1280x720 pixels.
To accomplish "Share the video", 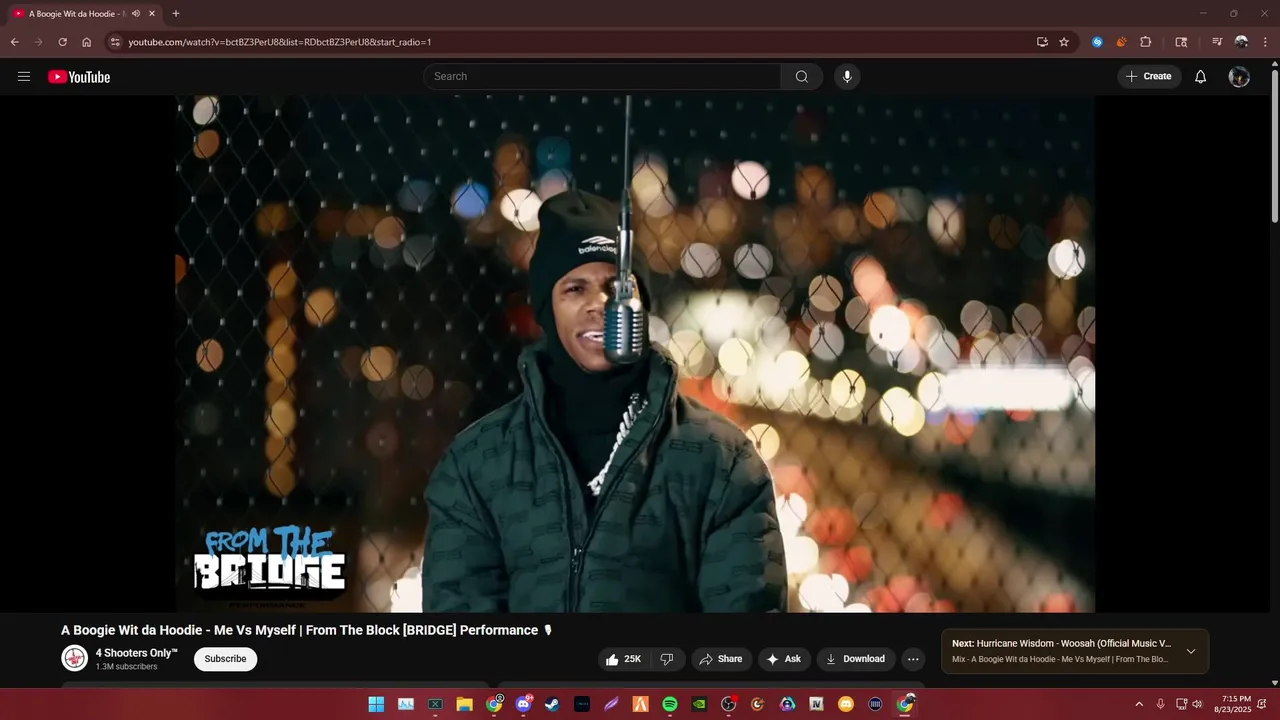I will coord(721,659).
